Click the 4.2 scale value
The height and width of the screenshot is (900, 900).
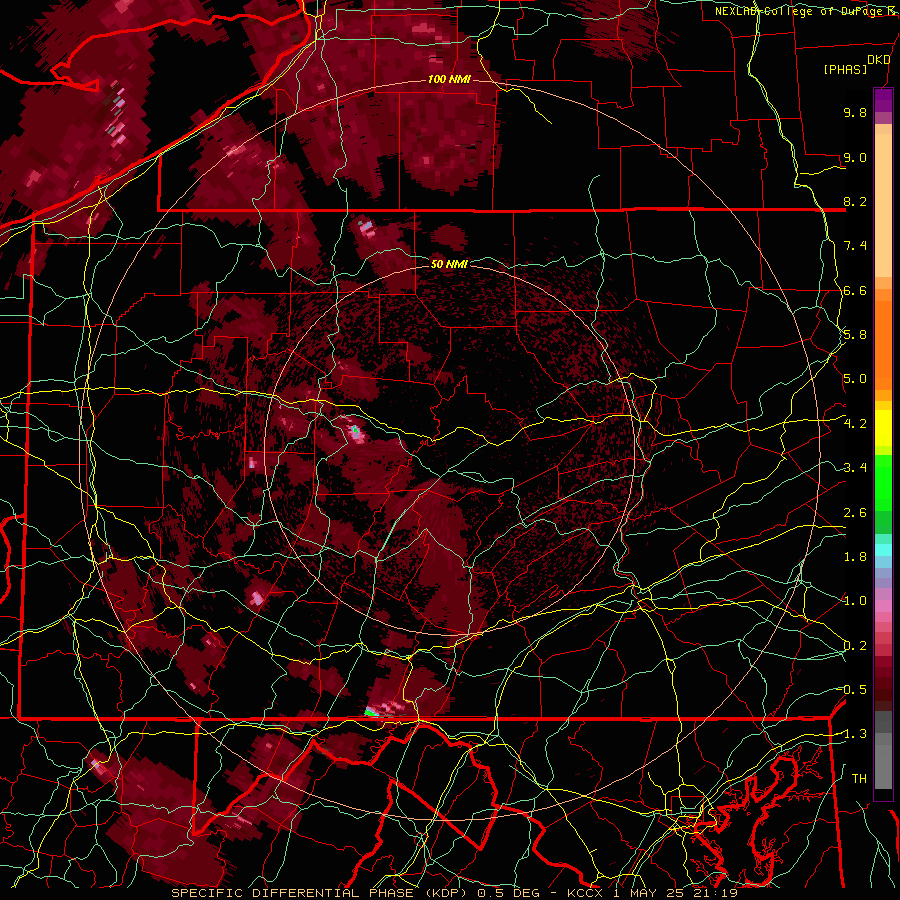pos(855,424)
